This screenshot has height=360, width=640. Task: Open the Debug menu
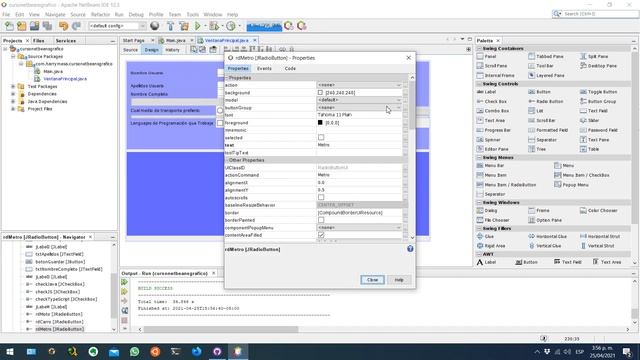pyautogui.click(x=136, y=14)
